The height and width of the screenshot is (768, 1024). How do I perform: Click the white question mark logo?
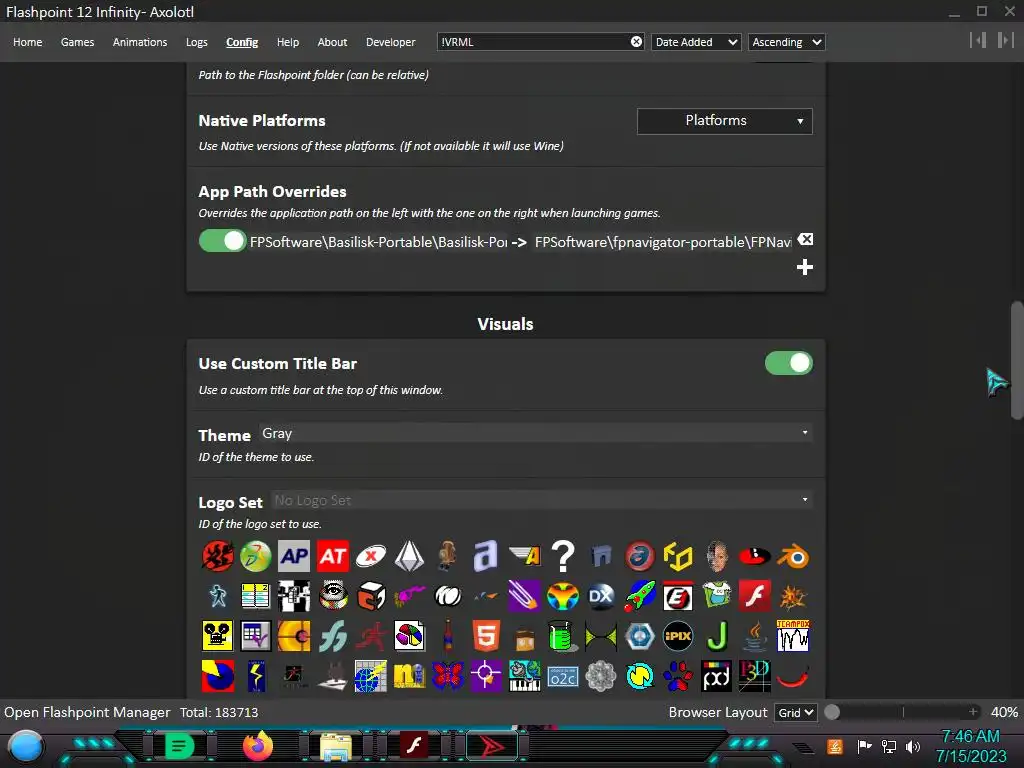563,556
